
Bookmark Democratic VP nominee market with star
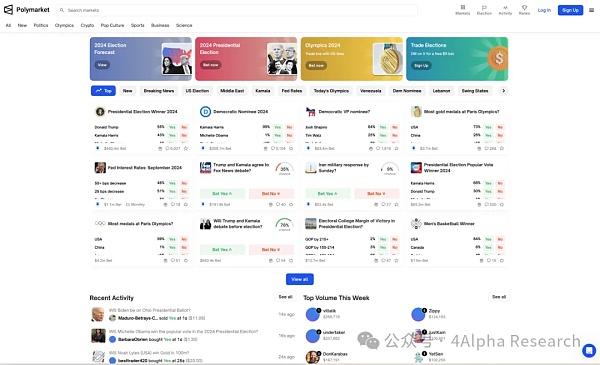pyautogui.click(x=396, y=148)
